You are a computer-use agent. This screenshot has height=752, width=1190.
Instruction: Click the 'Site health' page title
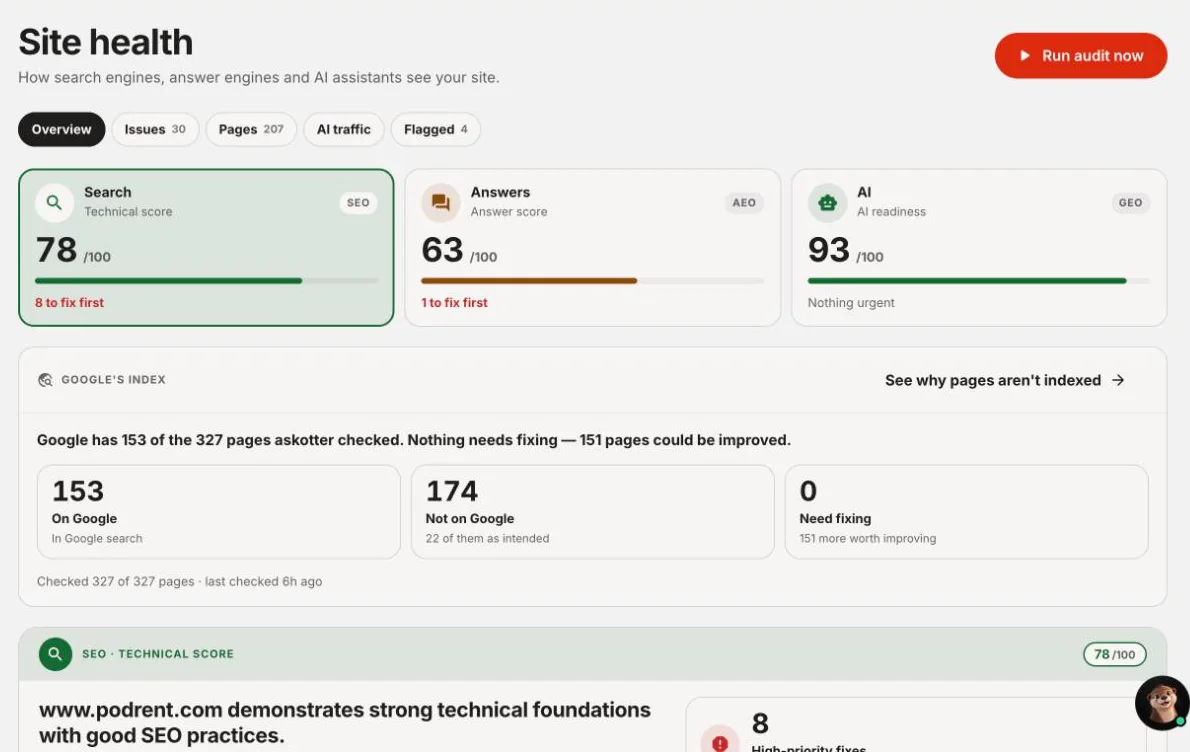pyautogui.click(x=105, y=42)
